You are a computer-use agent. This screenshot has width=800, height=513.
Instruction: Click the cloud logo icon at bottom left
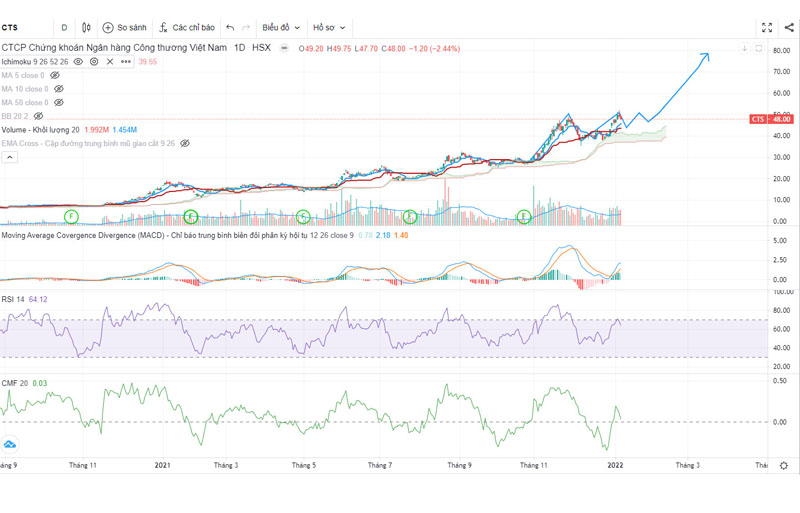point(10,445)
